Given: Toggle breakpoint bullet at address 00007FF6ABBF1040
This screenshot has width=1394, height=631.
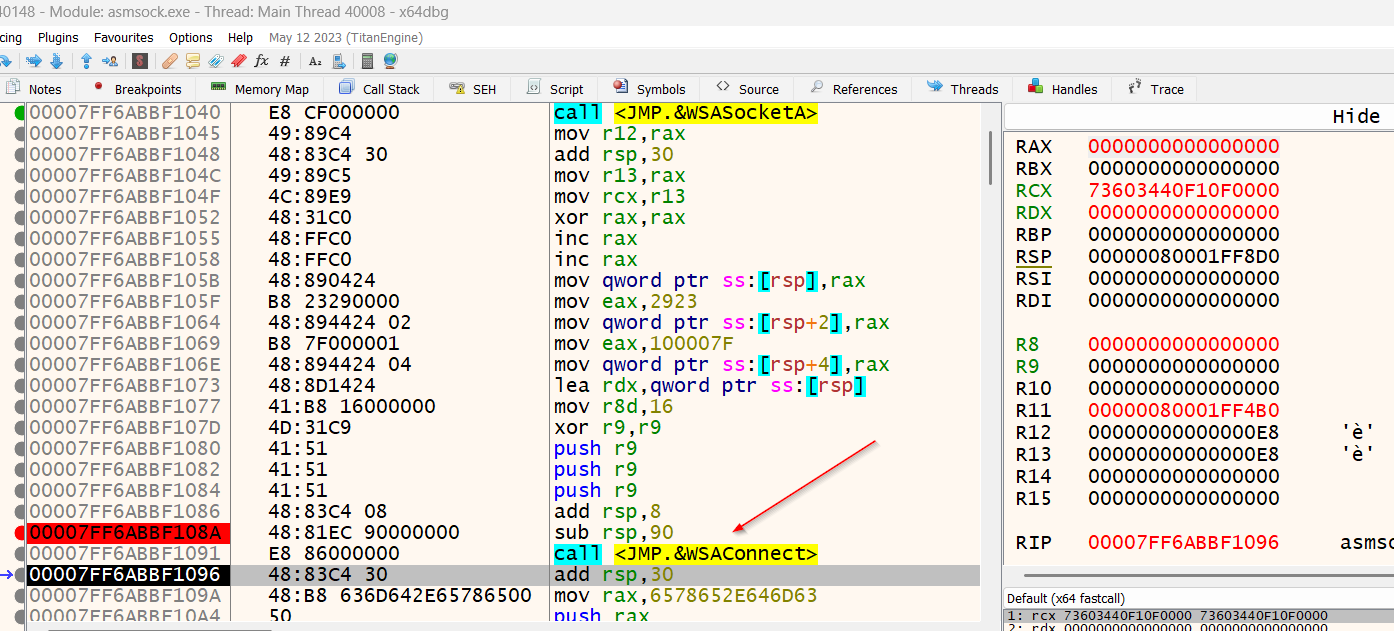Looking at the screenshot, I should coord(20,112).
